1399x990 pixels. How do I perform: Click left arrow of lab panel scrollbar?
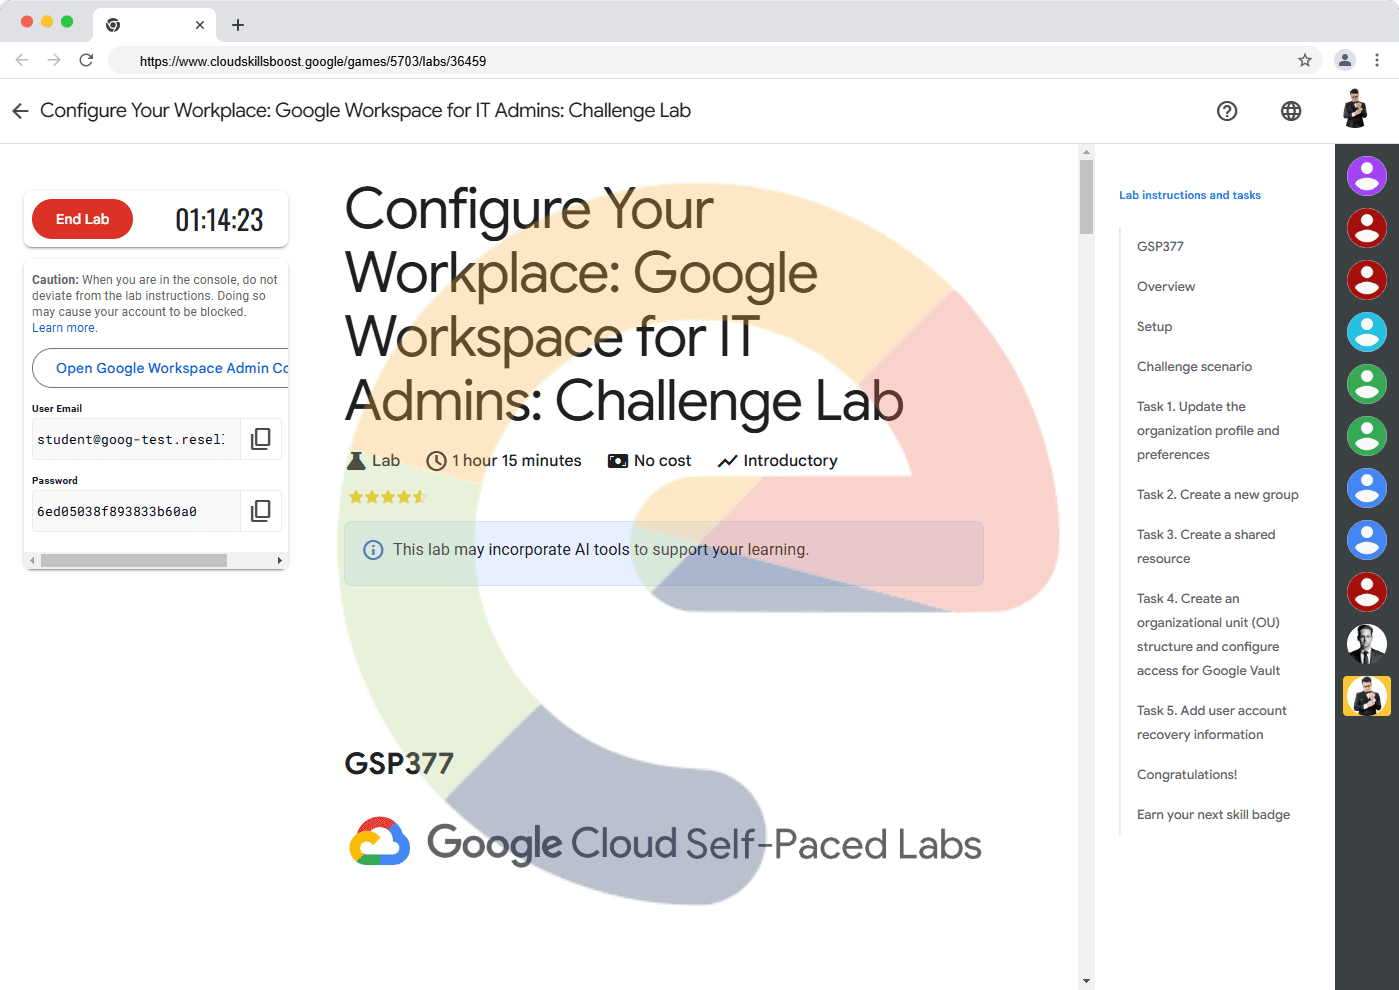(x=32, y=561)
